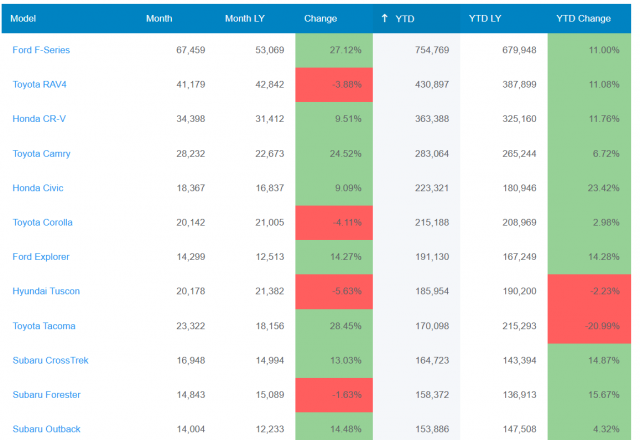
Task: Sort by Month LY column header
Action: click(245, 18)
